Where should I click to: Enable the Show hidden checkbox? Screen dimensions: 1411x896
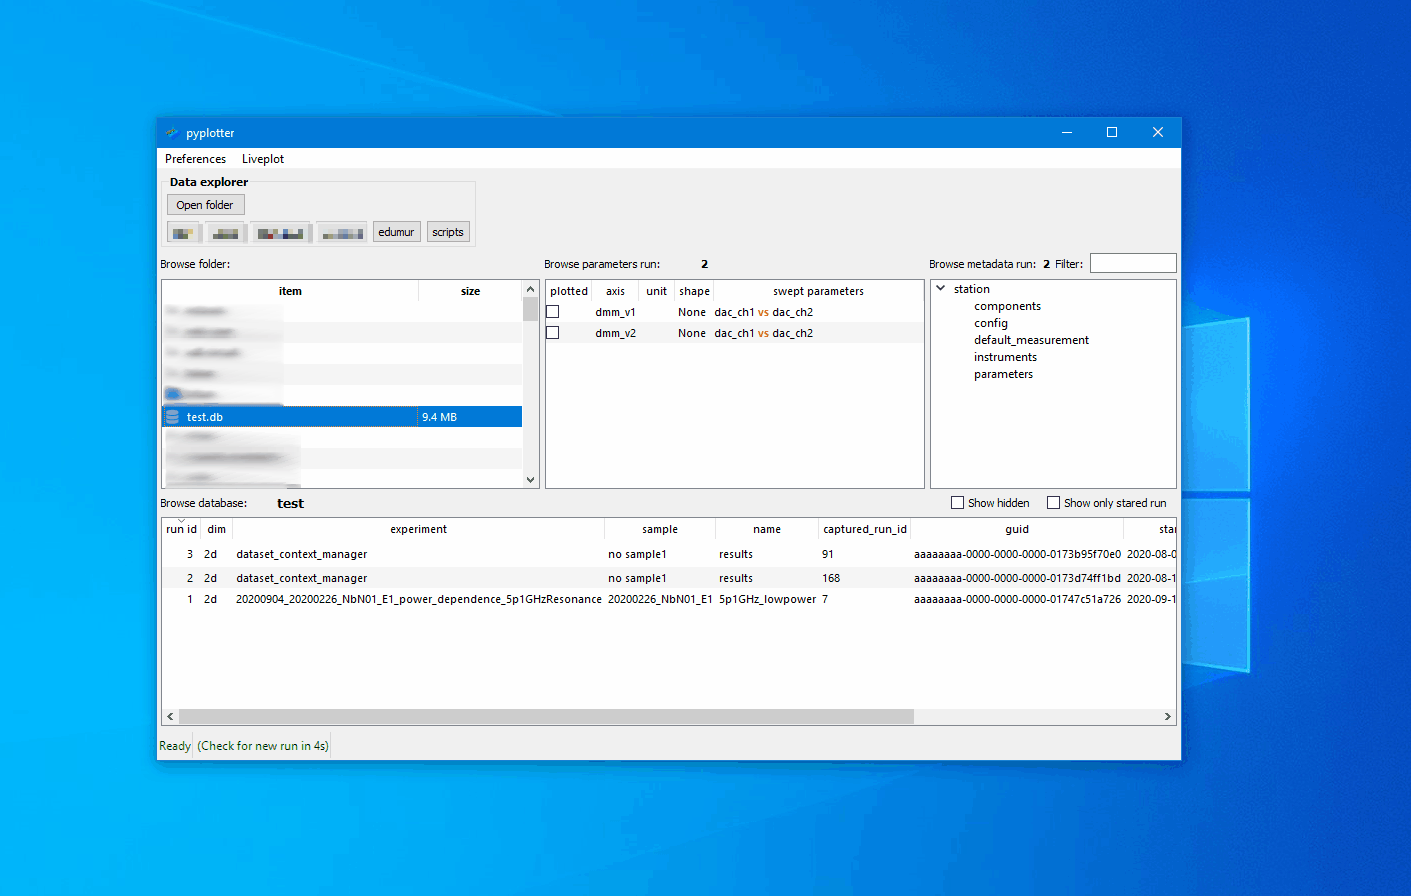coord(957,503)
